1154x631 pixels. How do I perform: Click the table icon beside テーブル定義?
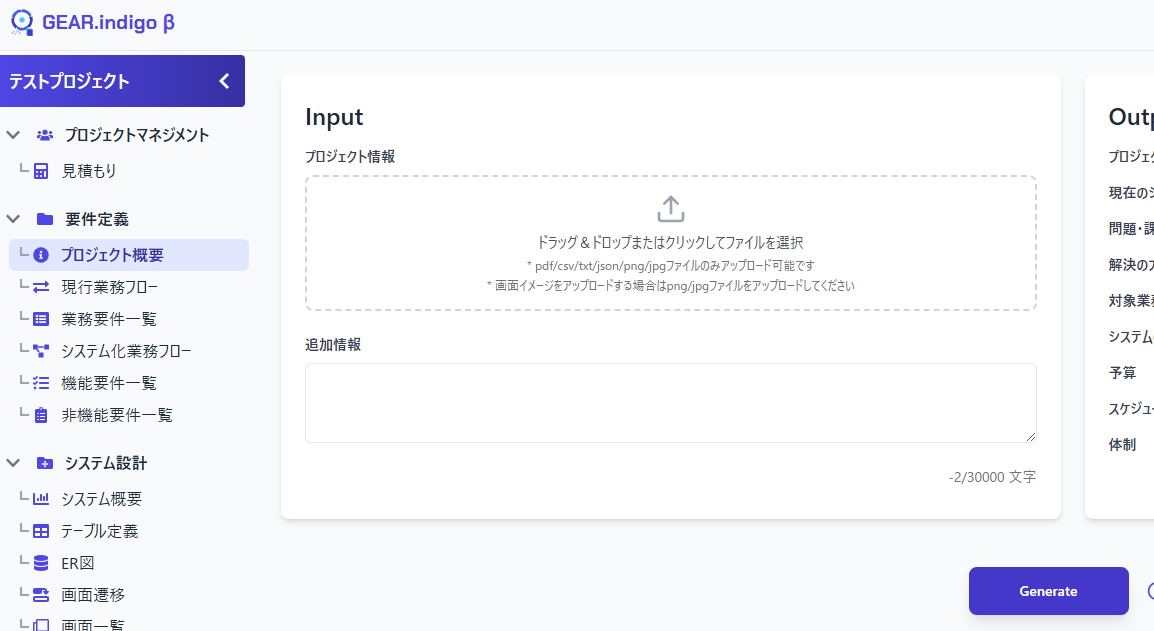click(x=41, y=531)
